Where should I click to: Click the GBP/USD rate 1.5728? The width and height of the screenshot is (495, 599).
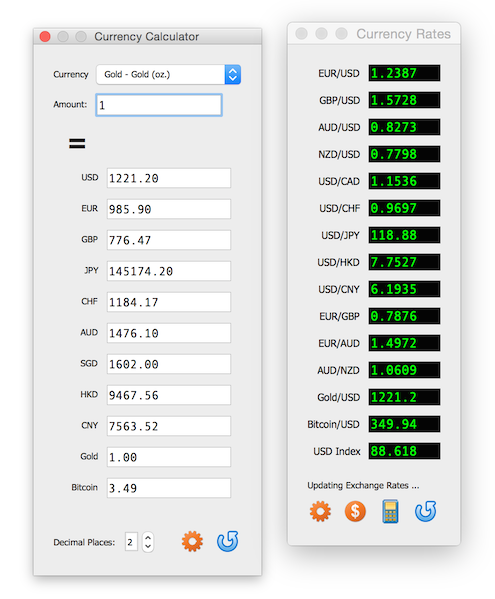(x=404, y=100)
